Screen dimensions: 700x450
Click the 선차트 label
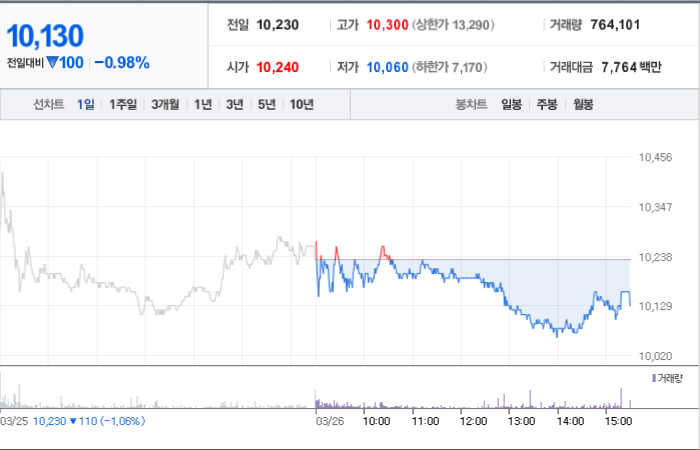[x=49, y=104]
